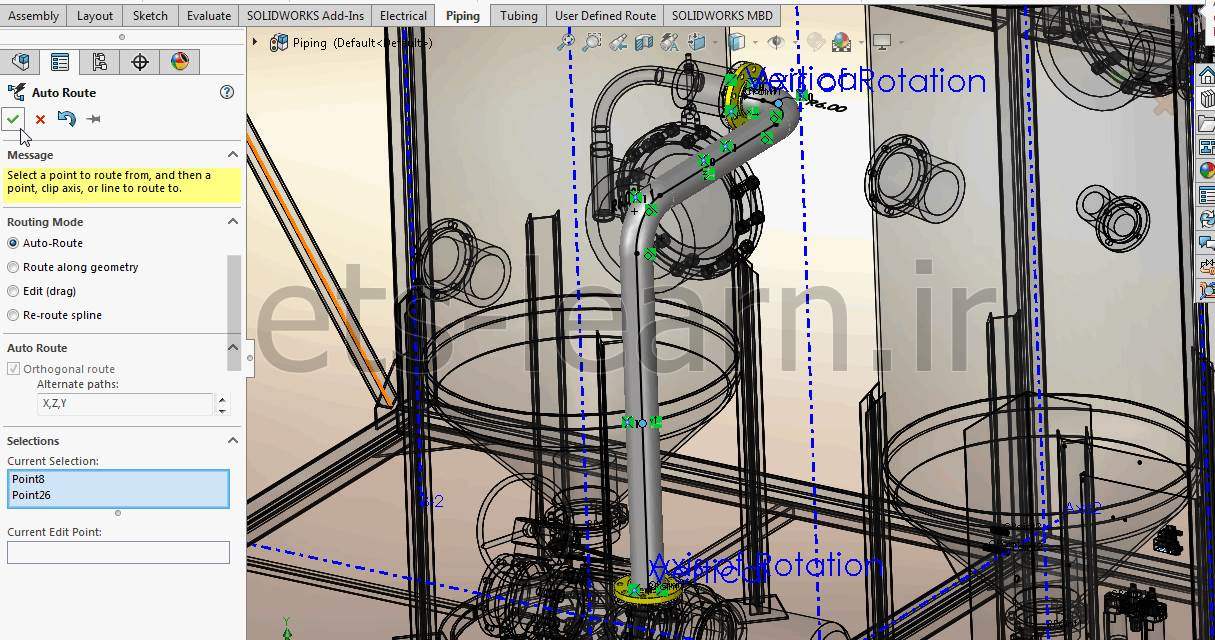
Task: Switch to the Electrical tab
Action: pos(404,15)
